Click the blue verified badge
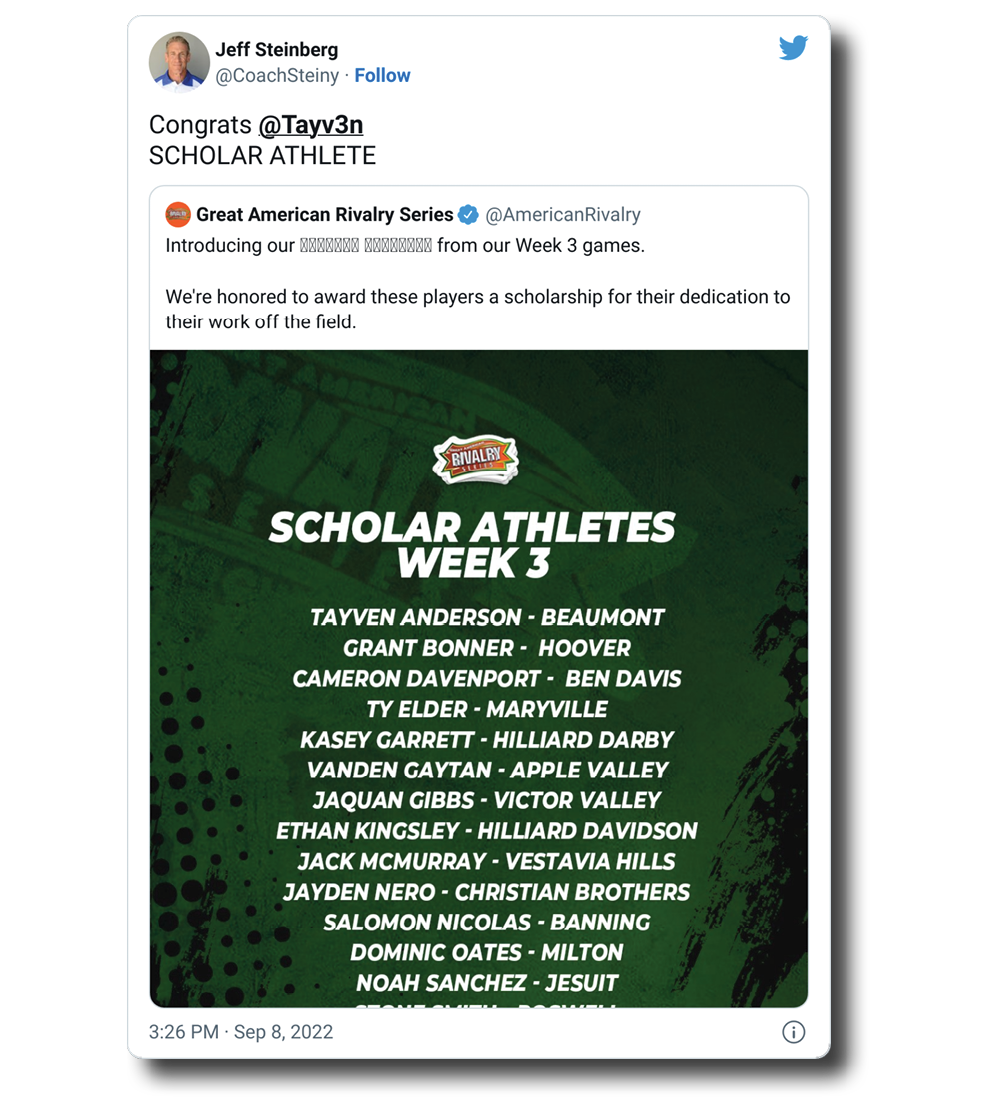 click(468, 214)
